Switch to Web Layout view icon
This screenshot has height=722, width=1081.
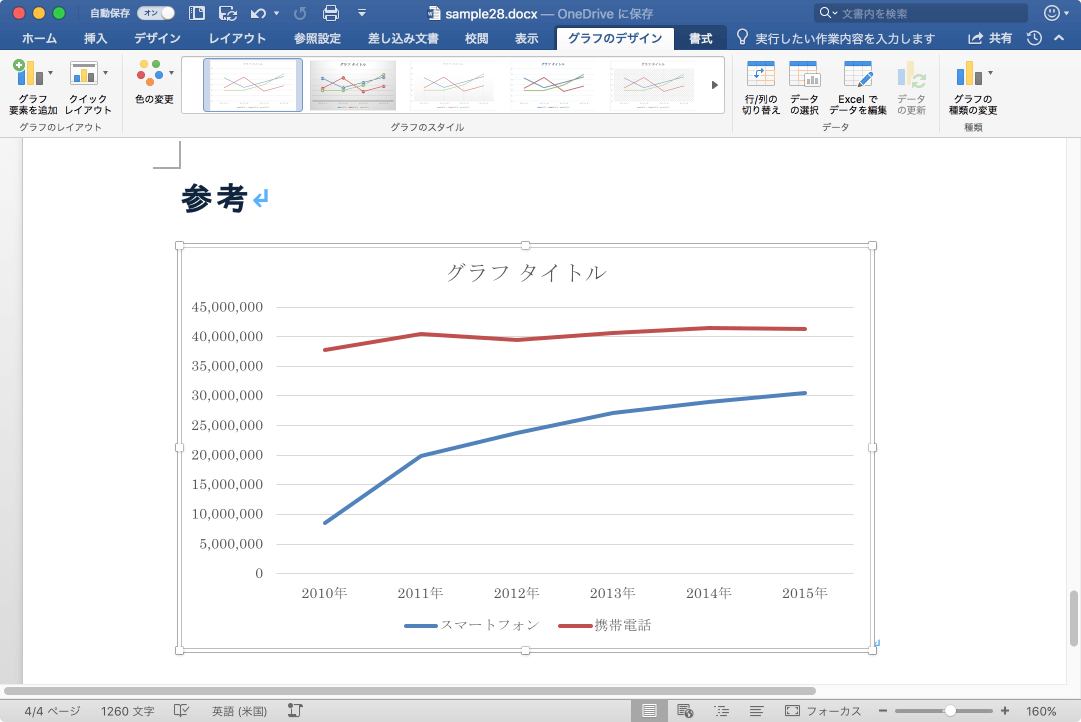click(x=685, y=710)
